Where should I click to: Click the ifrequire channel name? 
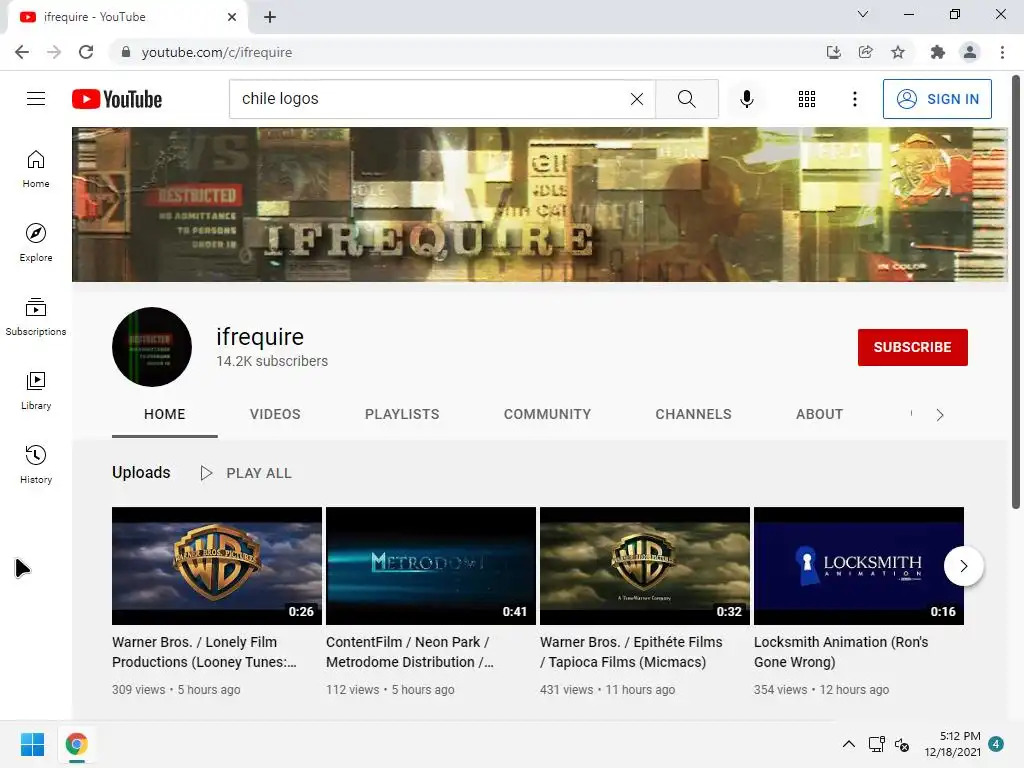click(260, 337)
